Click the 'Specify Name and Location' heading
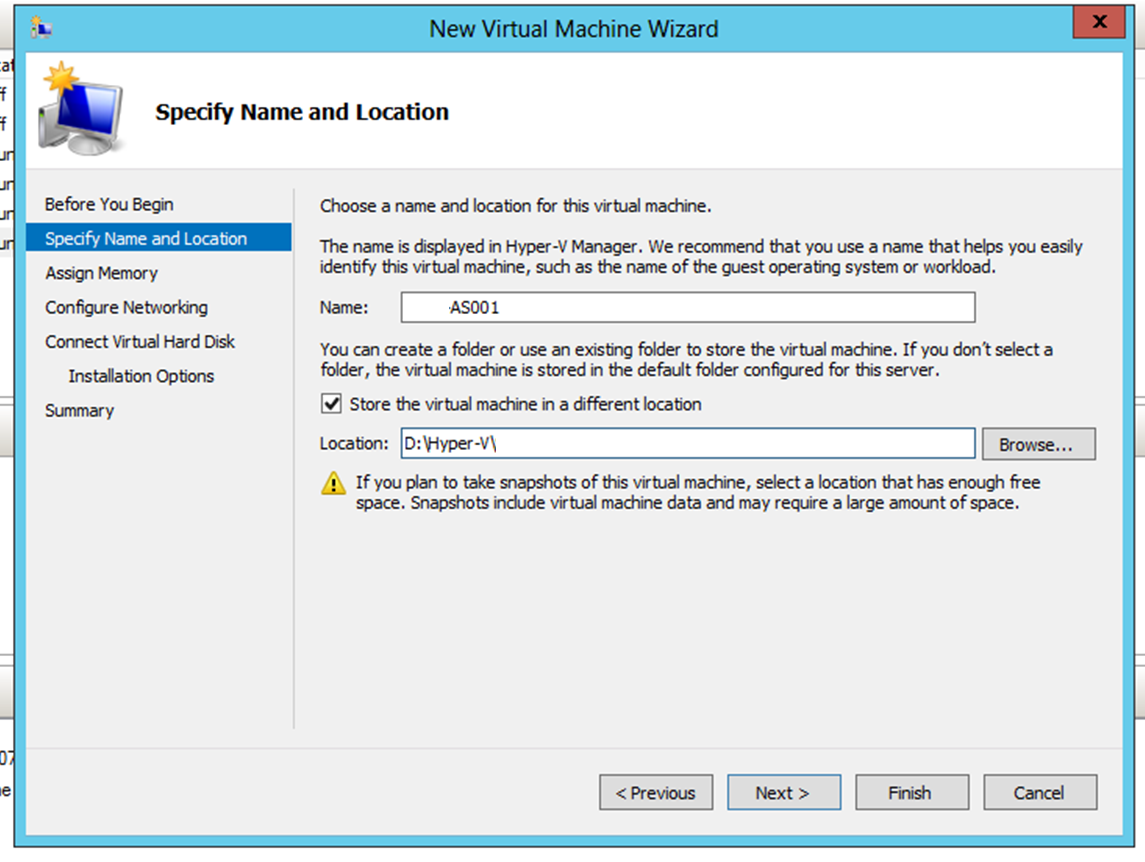 coord(302,112)
